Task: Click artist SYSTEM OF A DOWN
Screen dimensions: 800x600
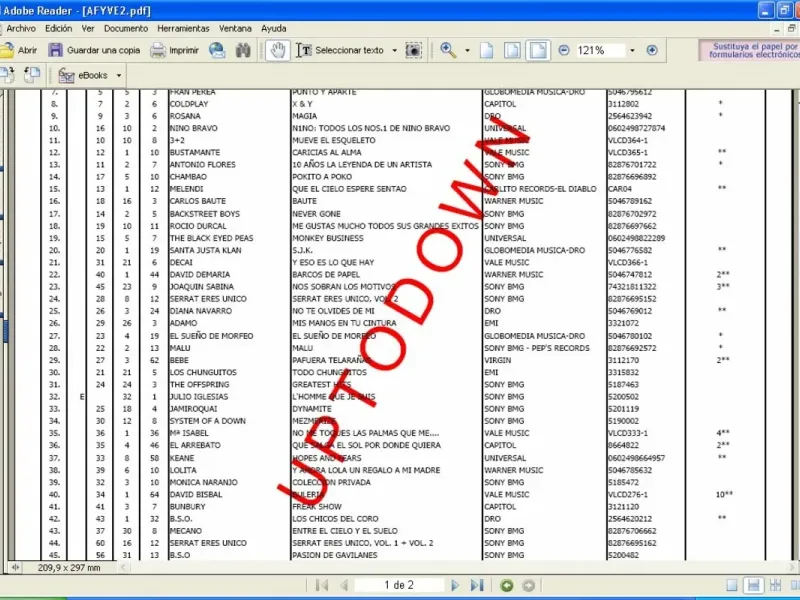Action: pyautogui.click(x=208, y=421)
